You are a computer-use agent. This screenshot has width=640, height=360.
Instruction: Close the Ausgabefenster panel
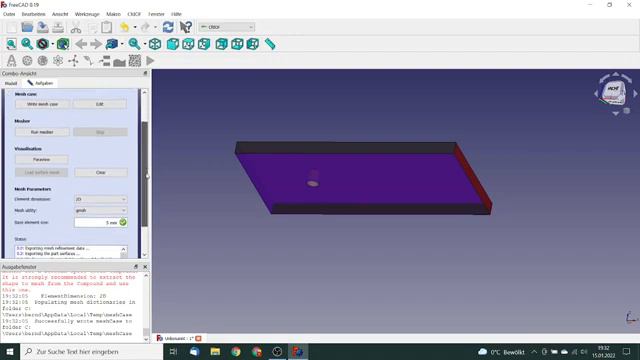click(x=145, y=267)
